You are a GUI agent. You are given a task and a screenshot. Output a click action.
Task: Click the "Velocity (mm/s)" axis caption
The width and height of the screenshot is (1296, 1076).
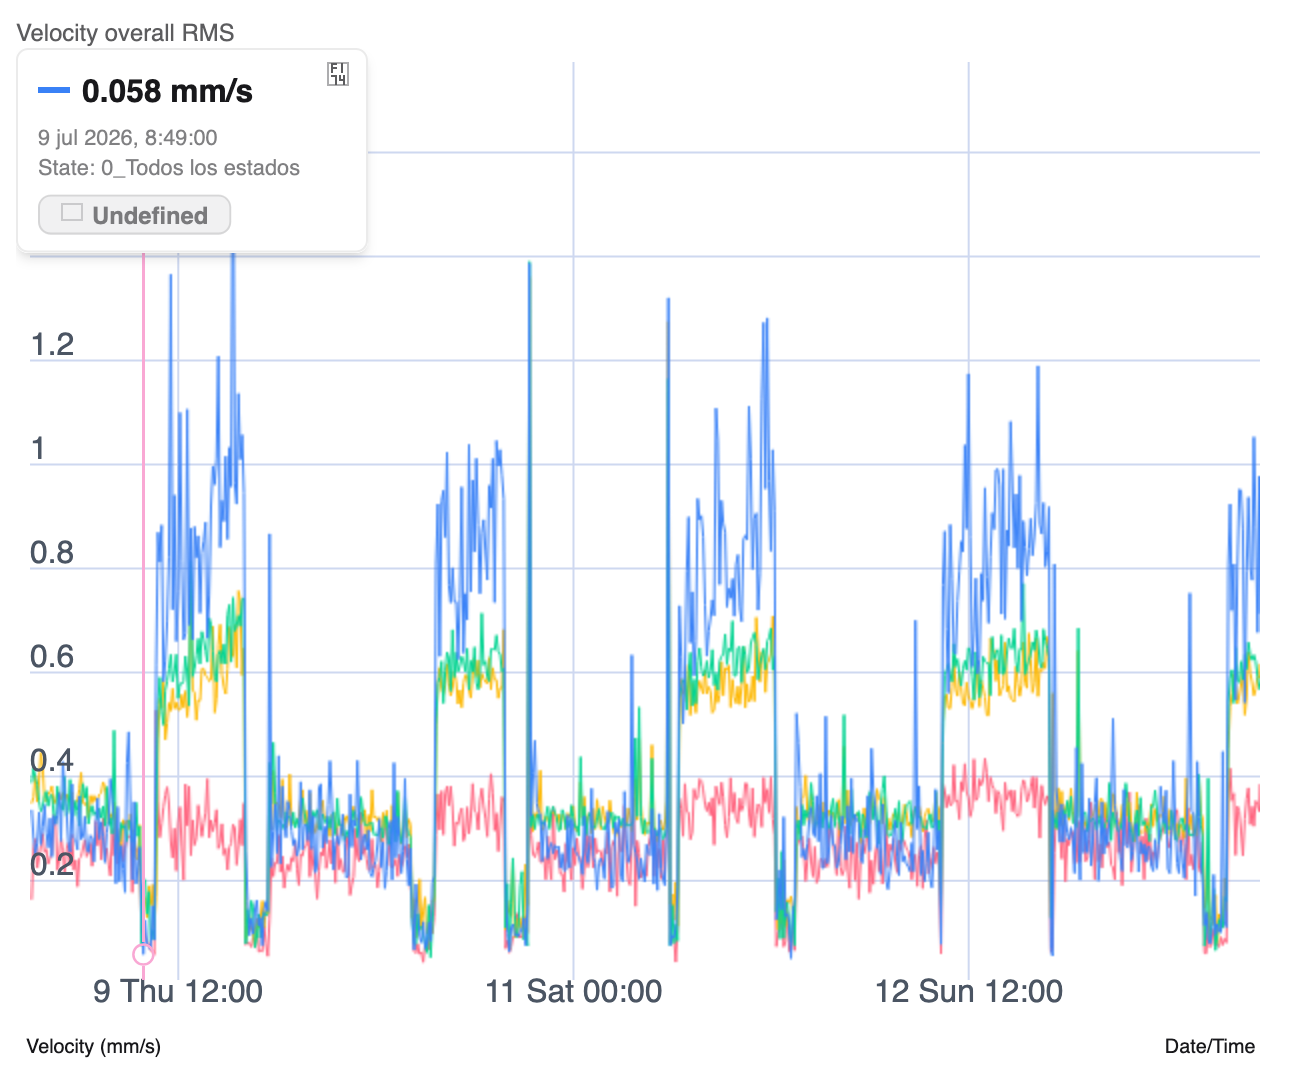tap(94, 1047)
